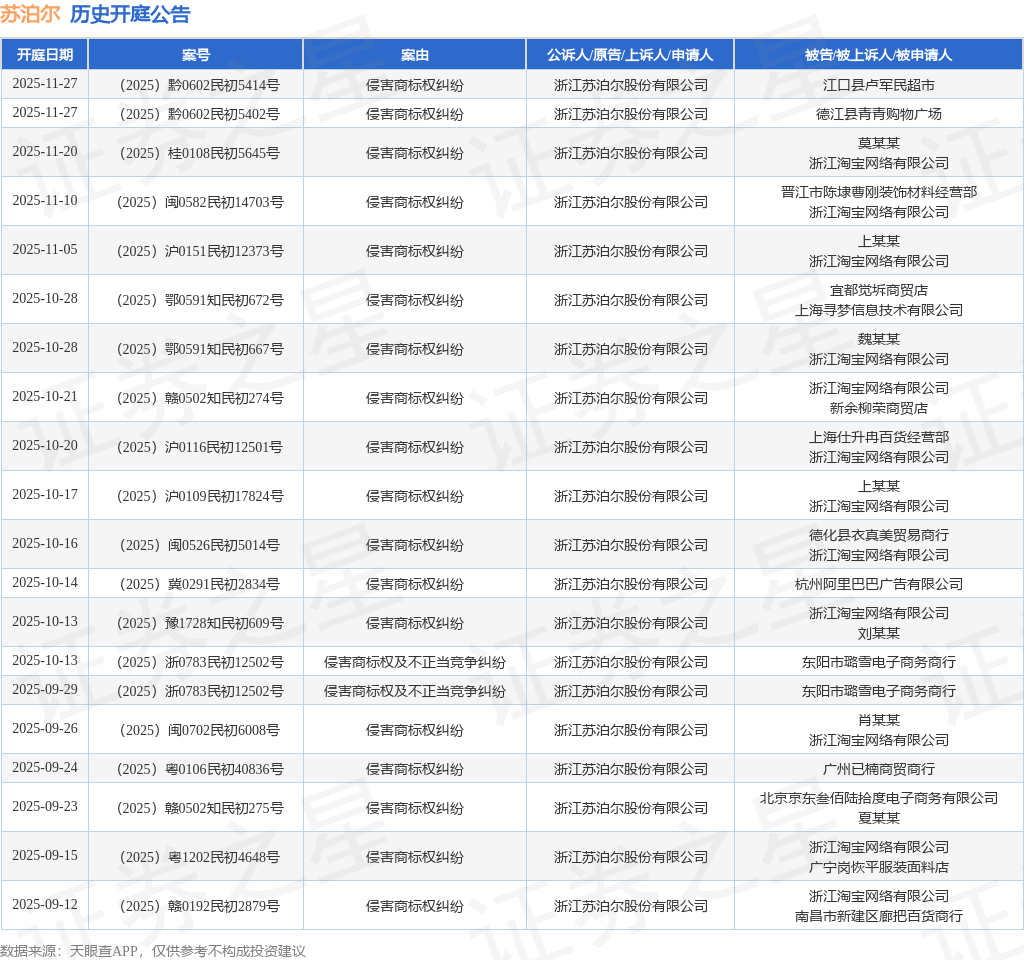
Task: Click defendant 莫某某
Action: coord(878,143)
